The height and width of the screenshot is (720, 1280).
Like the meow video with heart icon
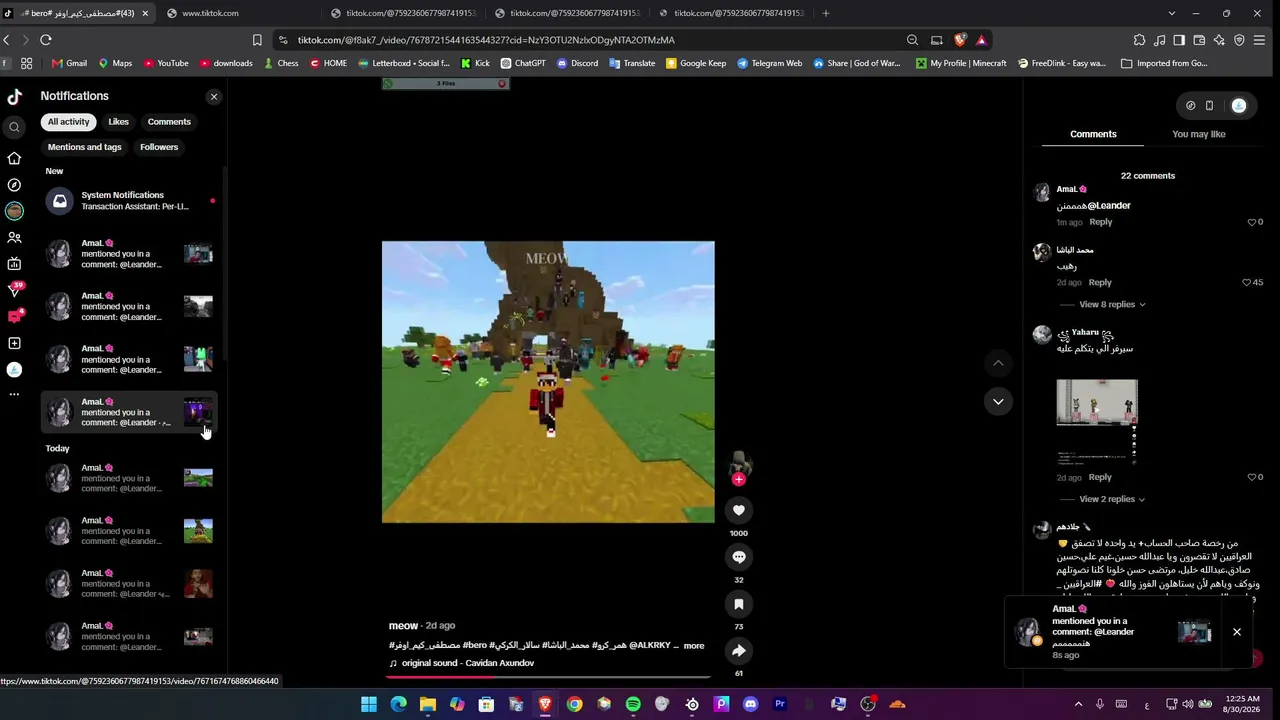pos(739,510)
